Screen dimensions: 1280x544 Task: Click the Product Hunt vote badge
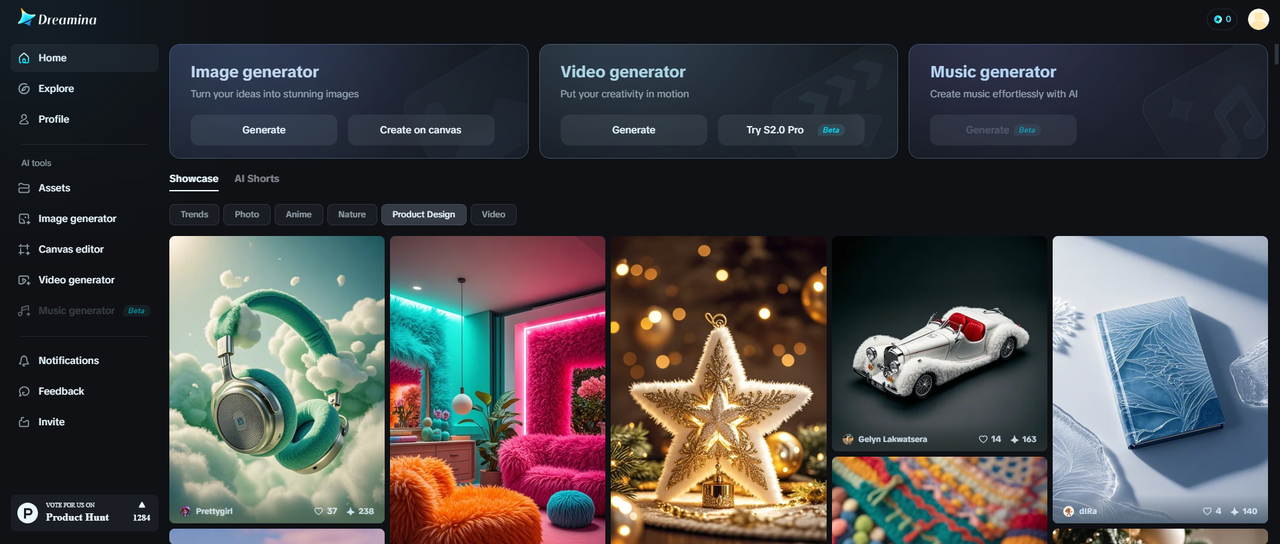[84, 512]
